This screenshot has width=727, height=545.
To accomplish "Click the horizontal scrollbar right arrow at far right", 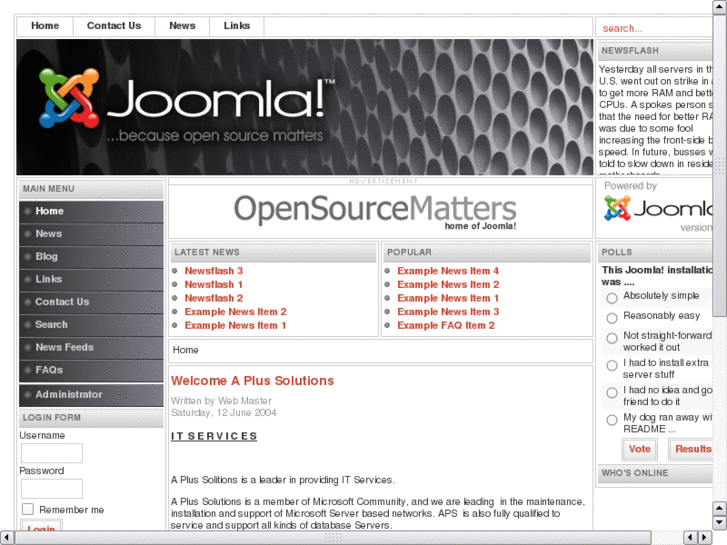I will [705, 538].
